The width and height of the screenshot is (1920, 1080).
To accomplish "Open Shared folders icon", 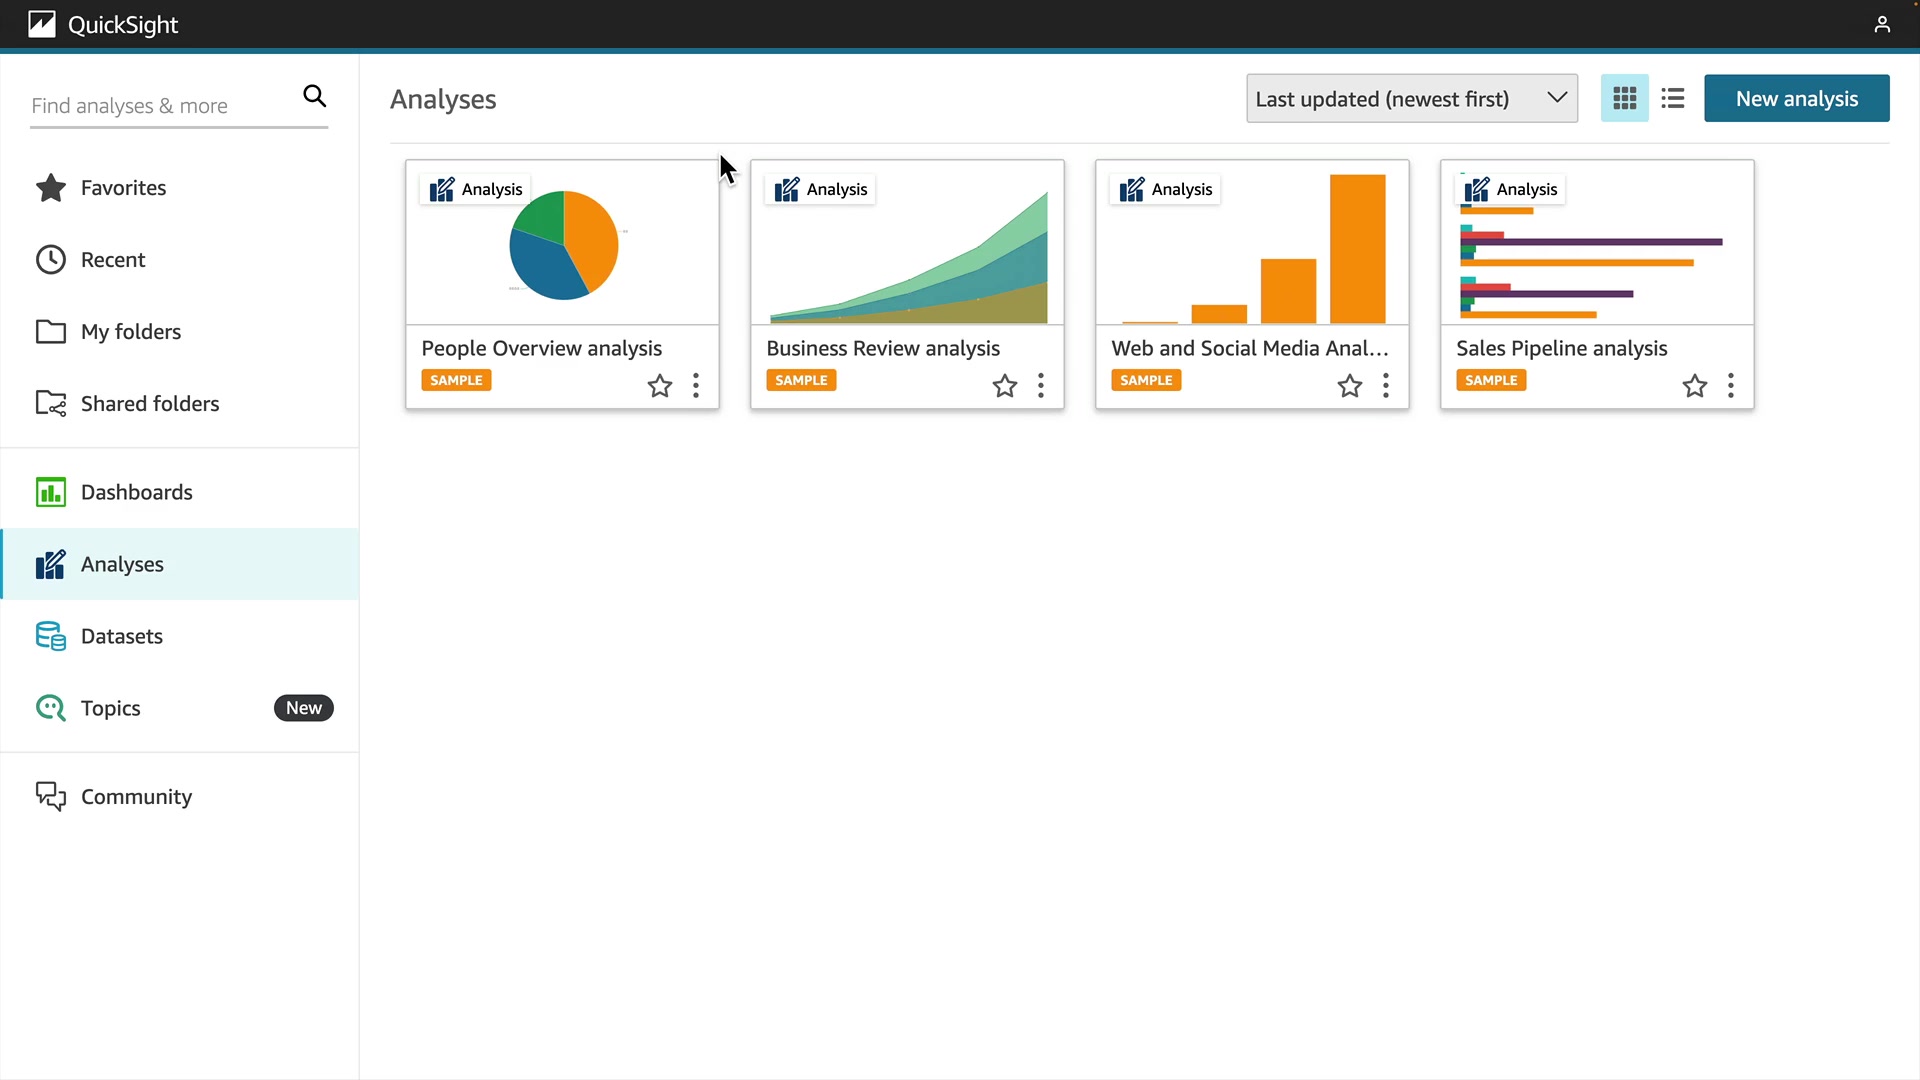I will click(x=50, y=404).
